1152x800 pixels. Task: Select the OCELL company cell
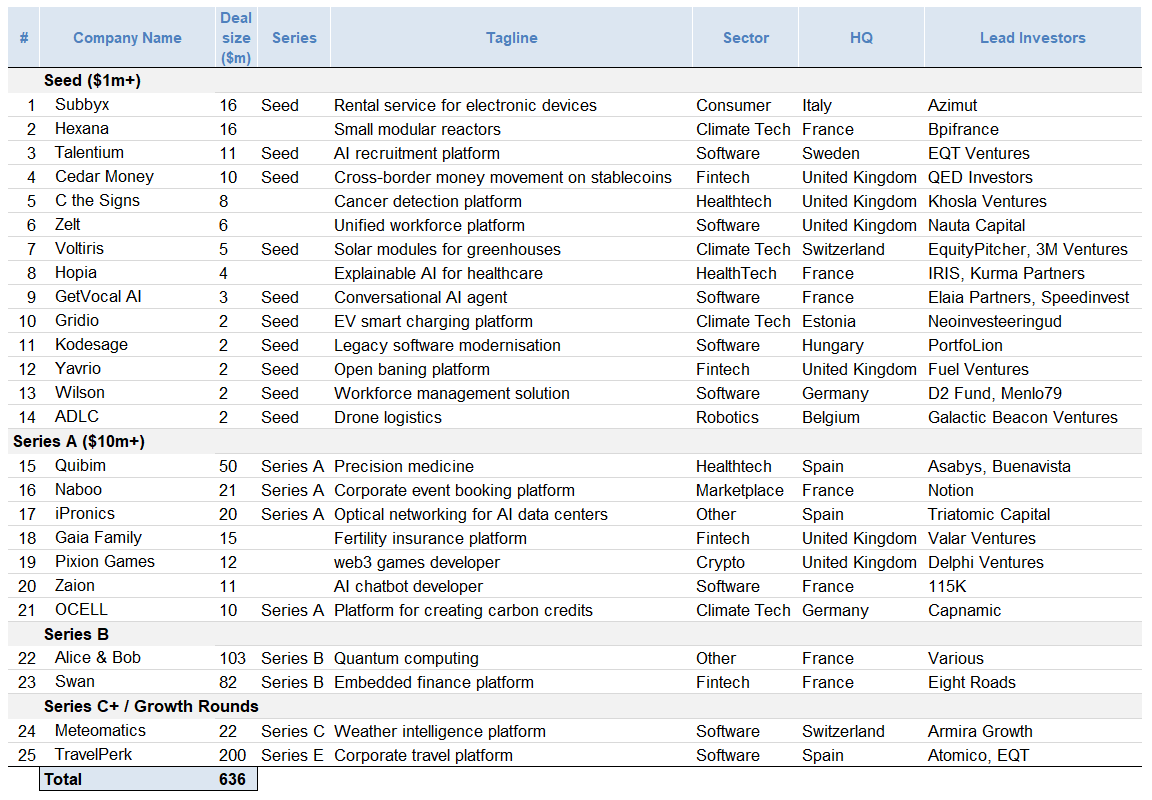(82, 610)
